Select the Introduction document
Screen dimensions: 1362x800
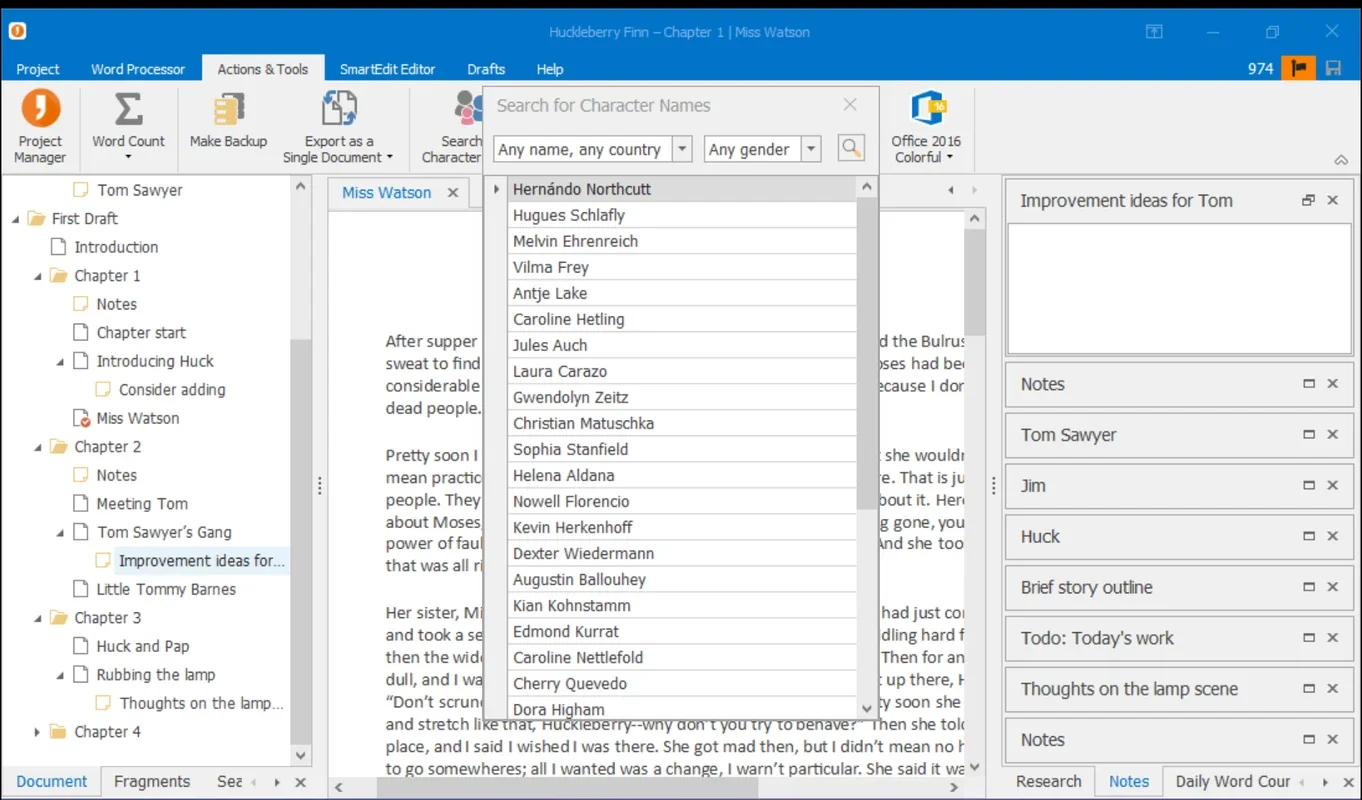tap(116, 247)
